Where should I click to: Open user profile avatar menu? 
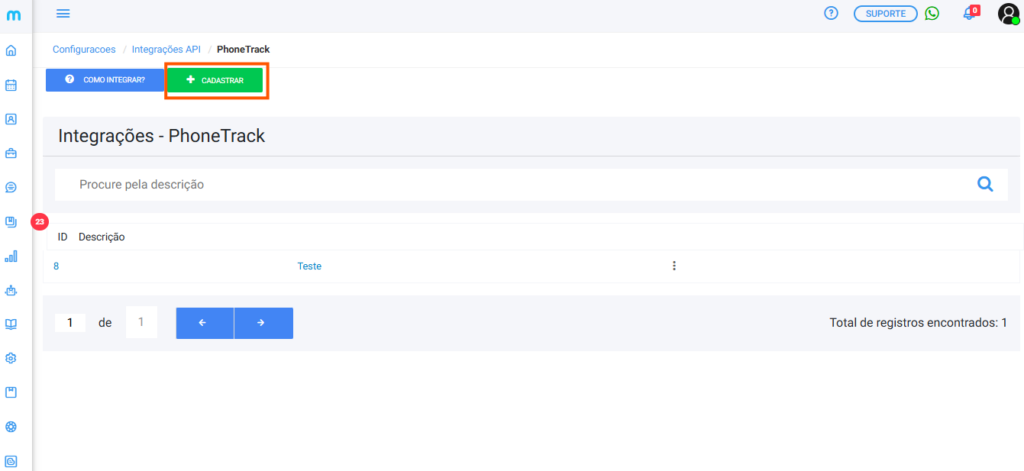[x=1008, y=14]
